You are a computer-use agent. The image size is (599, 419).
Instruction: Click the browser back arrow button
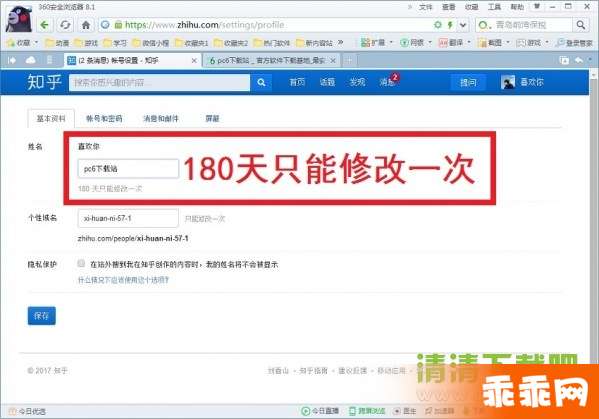(x=45, y=25)
